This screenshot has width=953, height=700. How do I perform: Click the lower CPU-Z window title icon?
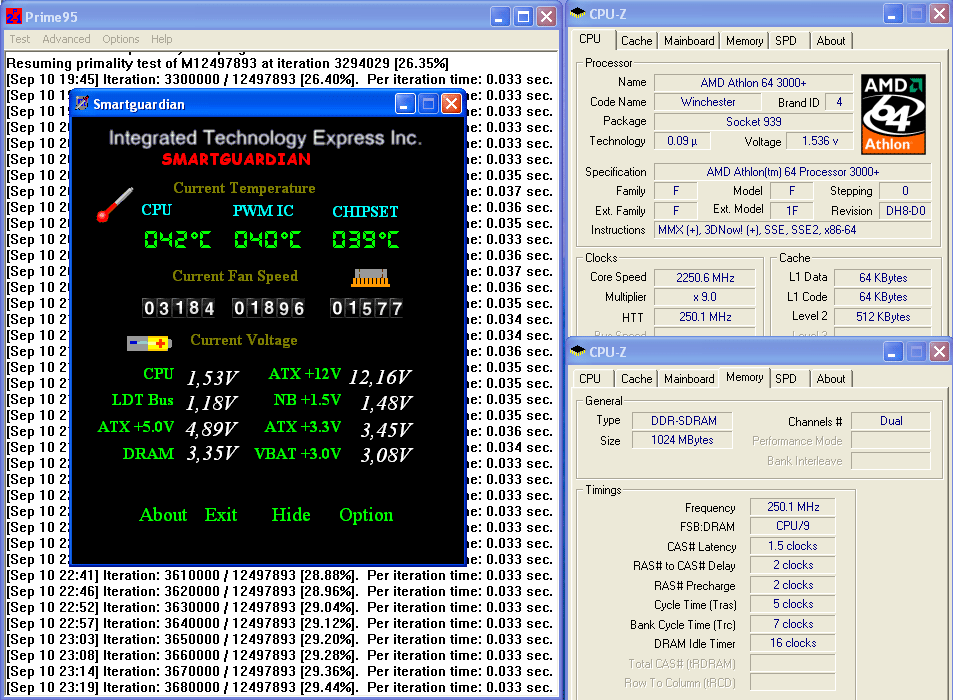pyautogui.click(x=578, y=352)
